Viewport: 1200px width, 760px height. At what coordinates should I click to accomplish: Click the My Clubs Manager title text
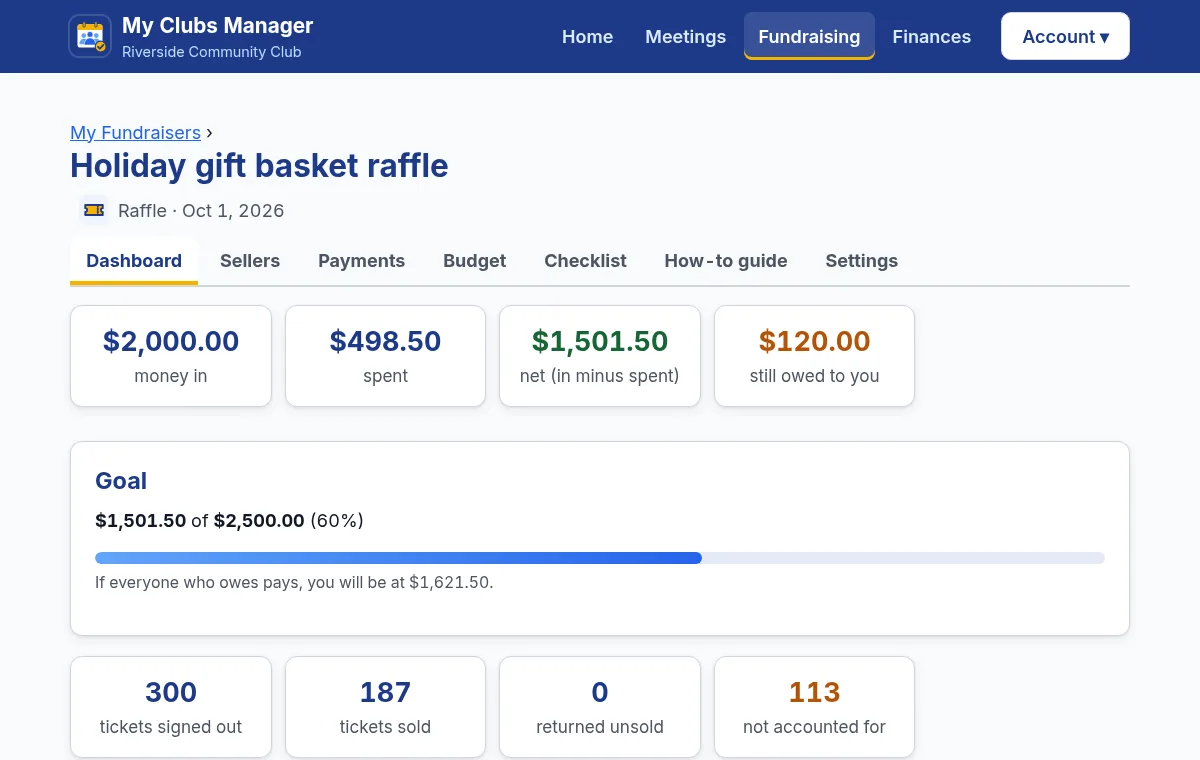[217, 26]
